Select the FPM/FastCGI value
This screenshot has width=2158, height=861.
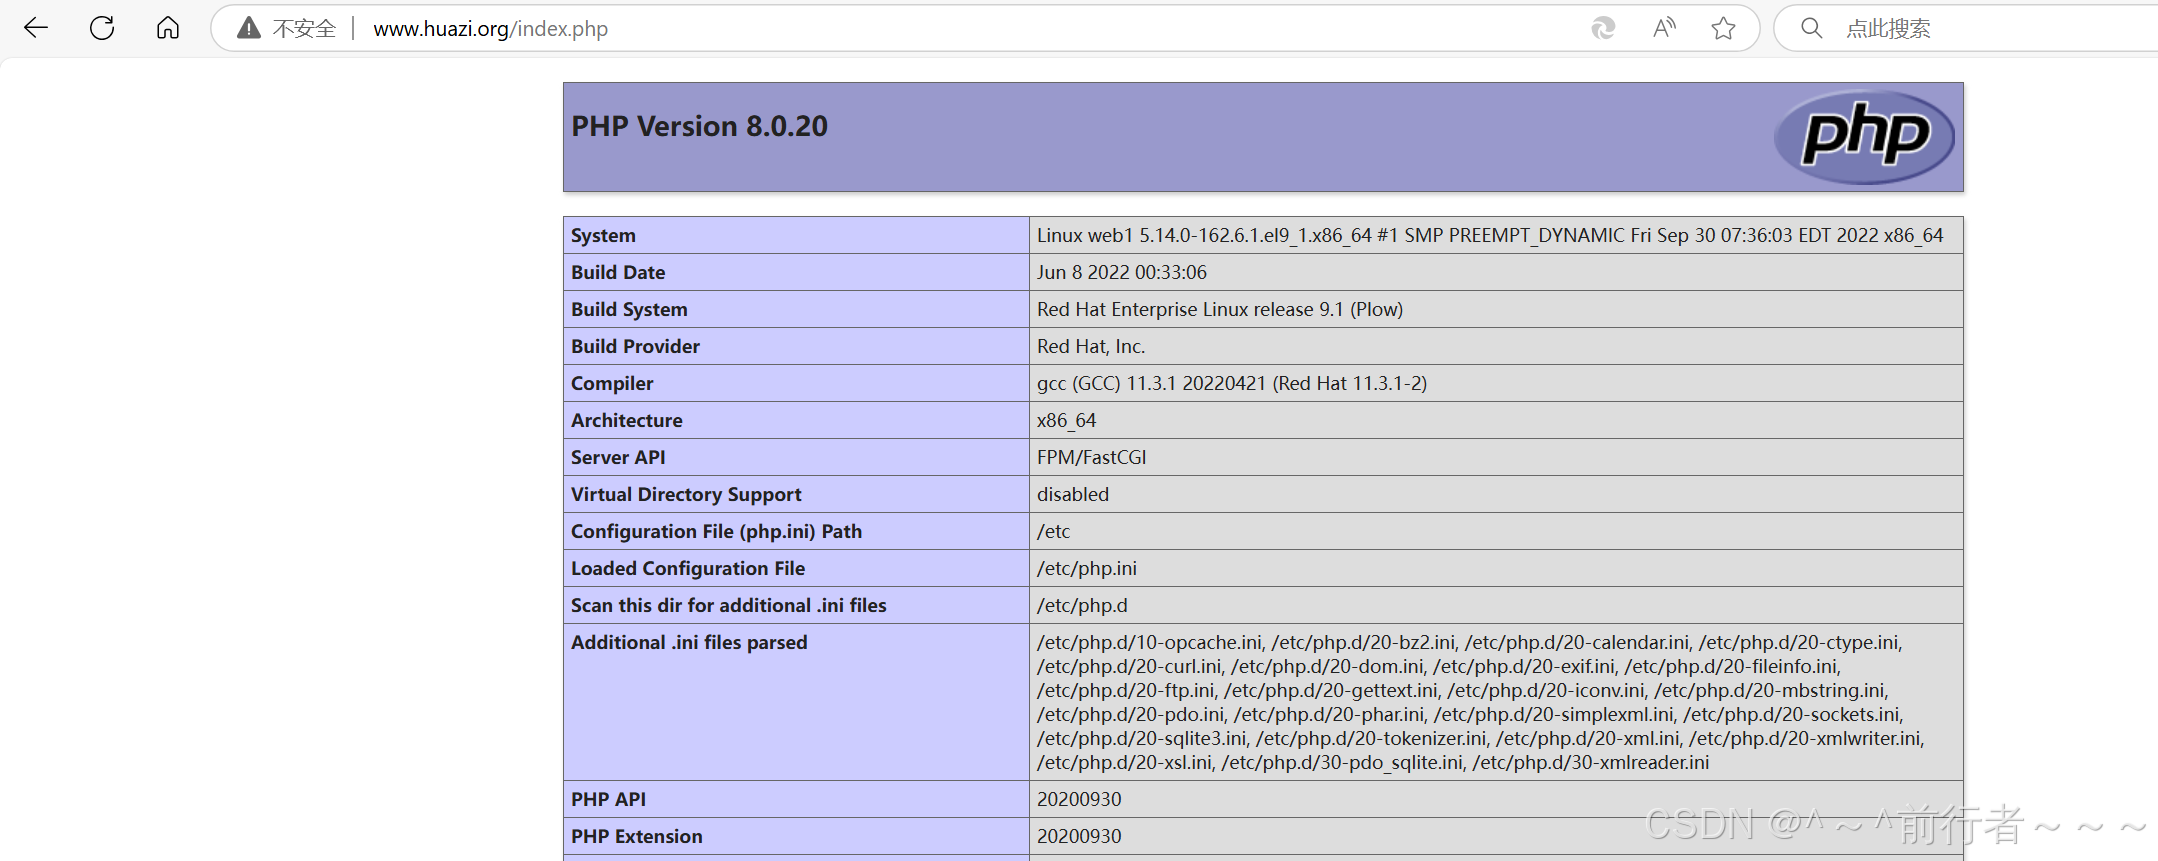[x=1092, y=457]
